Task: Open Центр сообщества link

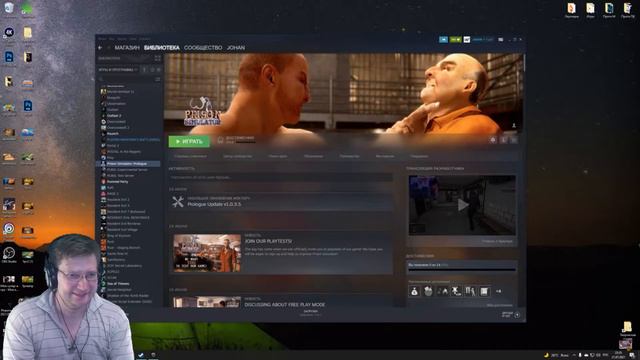Action: 238,156
